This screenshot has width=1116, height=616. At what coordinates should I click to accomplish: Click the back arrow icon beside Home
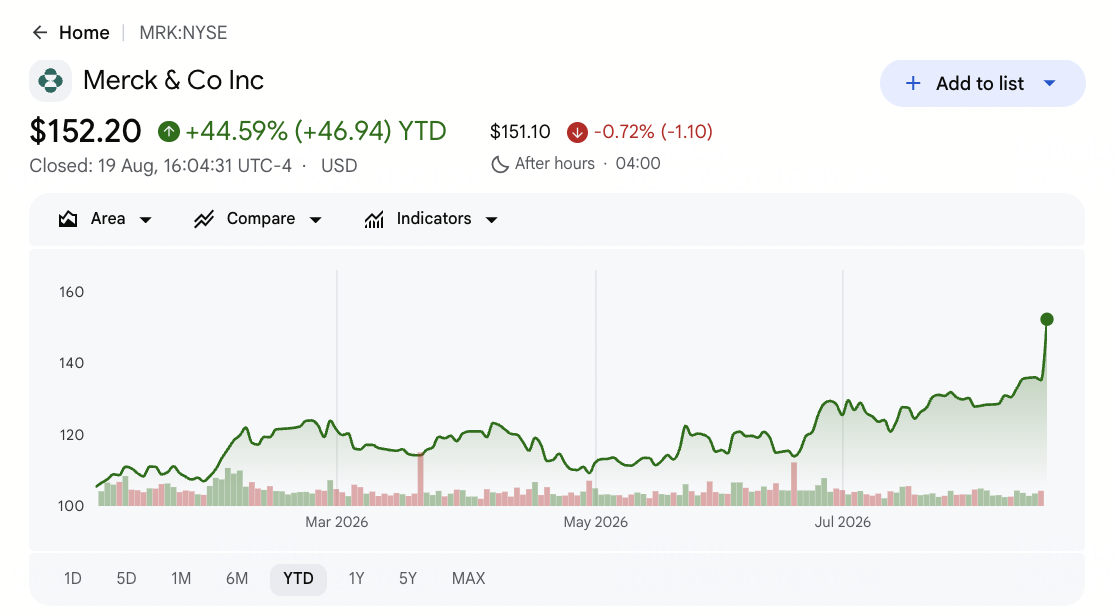[40, 33]
